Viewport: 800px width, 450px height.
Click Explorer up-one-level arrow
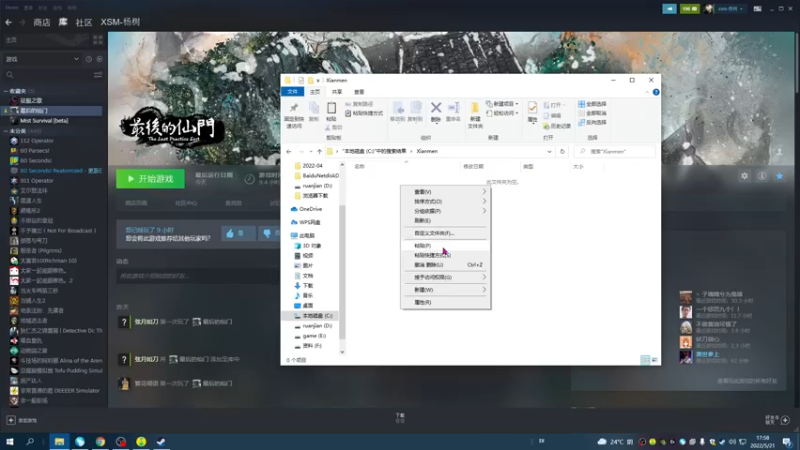coord(319,152)
